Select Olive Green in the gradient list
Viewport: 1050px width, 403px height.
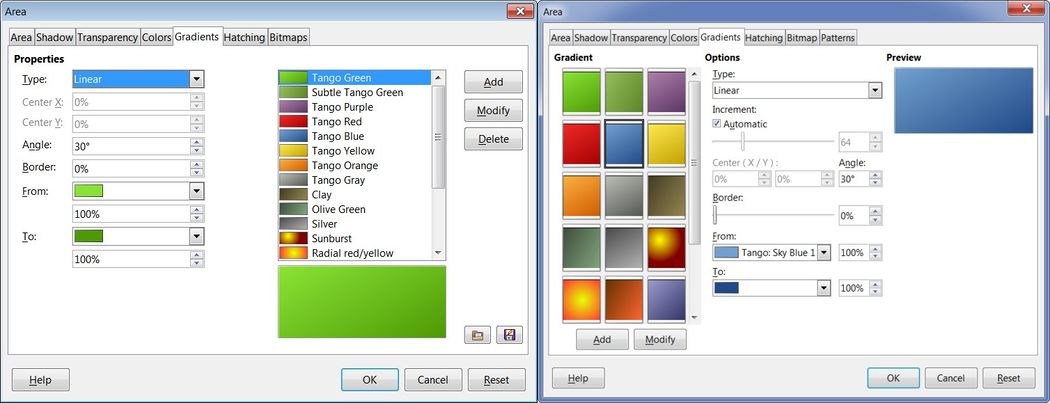coord(338,210)
